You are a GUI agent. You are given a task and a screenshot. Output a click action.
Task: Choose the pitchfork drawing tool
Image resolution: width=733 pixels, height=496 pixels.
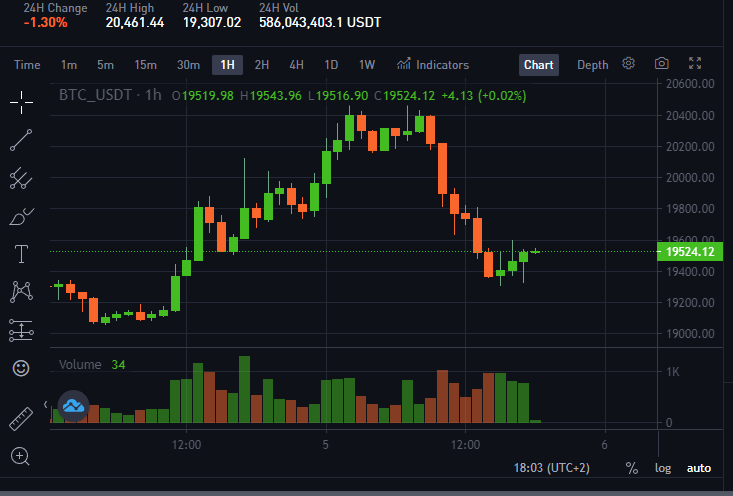22,178
